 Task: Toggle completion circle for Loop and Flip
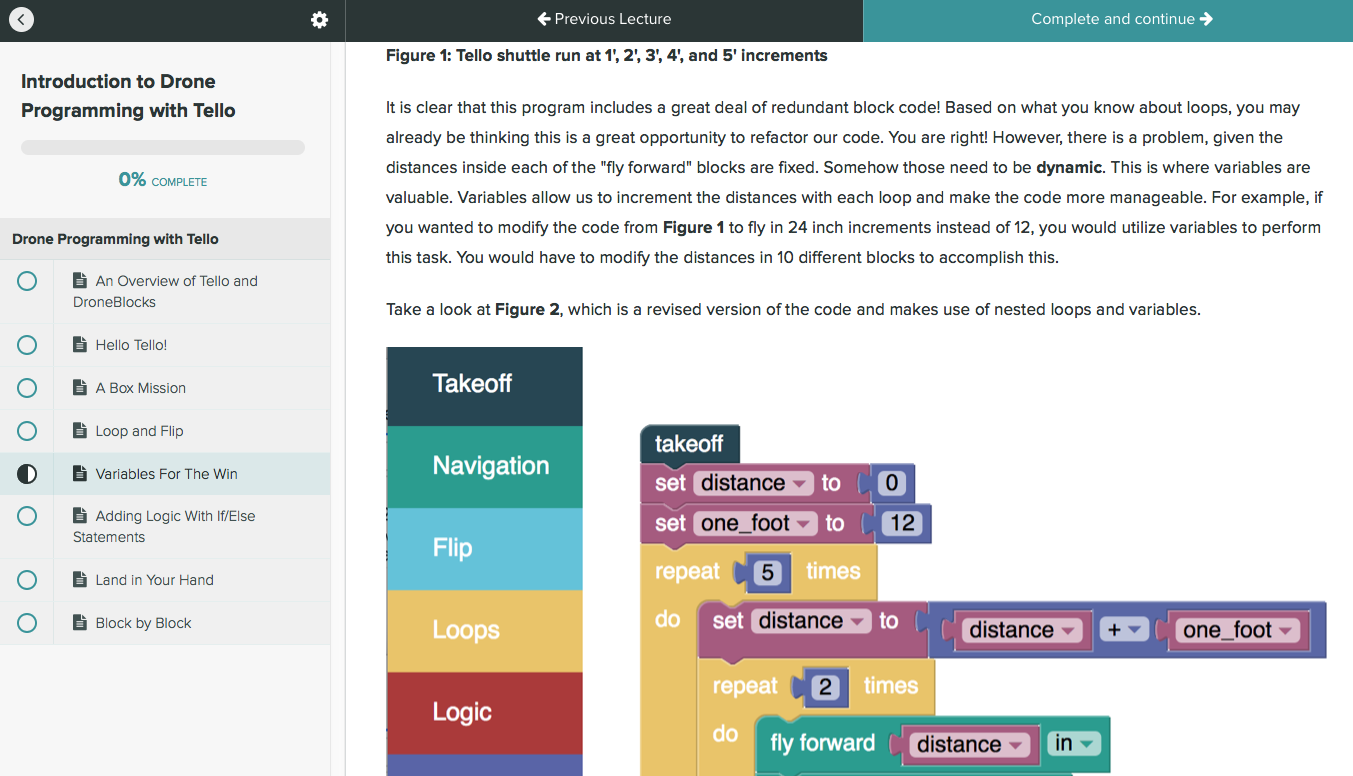(x=27, y=431)
